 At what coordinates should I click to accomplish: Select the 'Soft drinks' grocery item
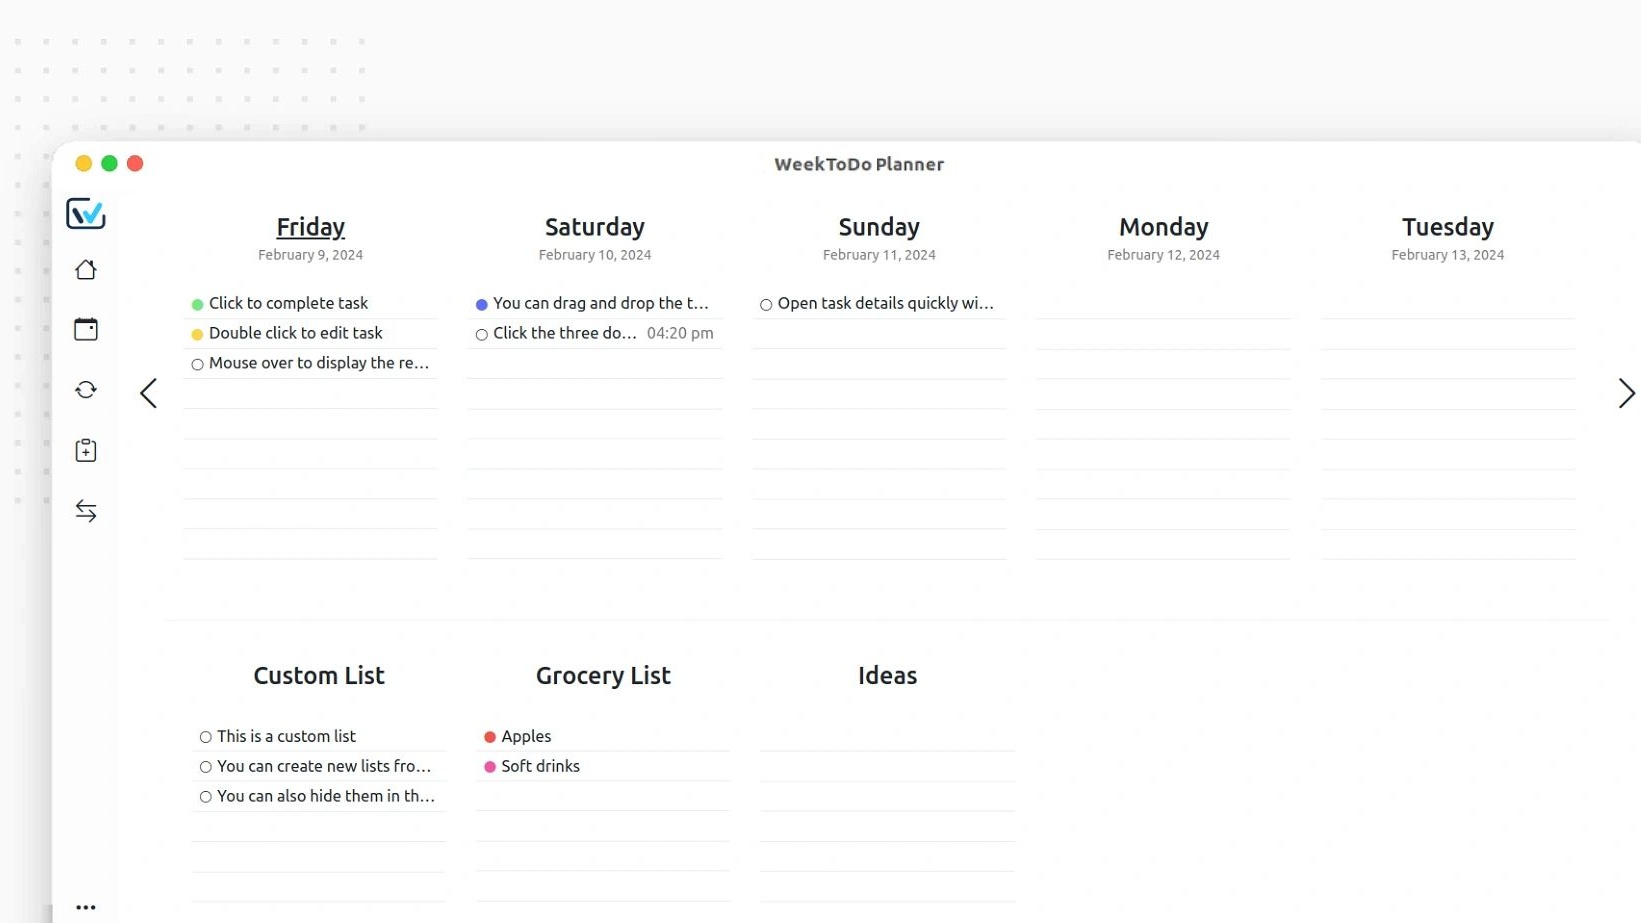540,766
